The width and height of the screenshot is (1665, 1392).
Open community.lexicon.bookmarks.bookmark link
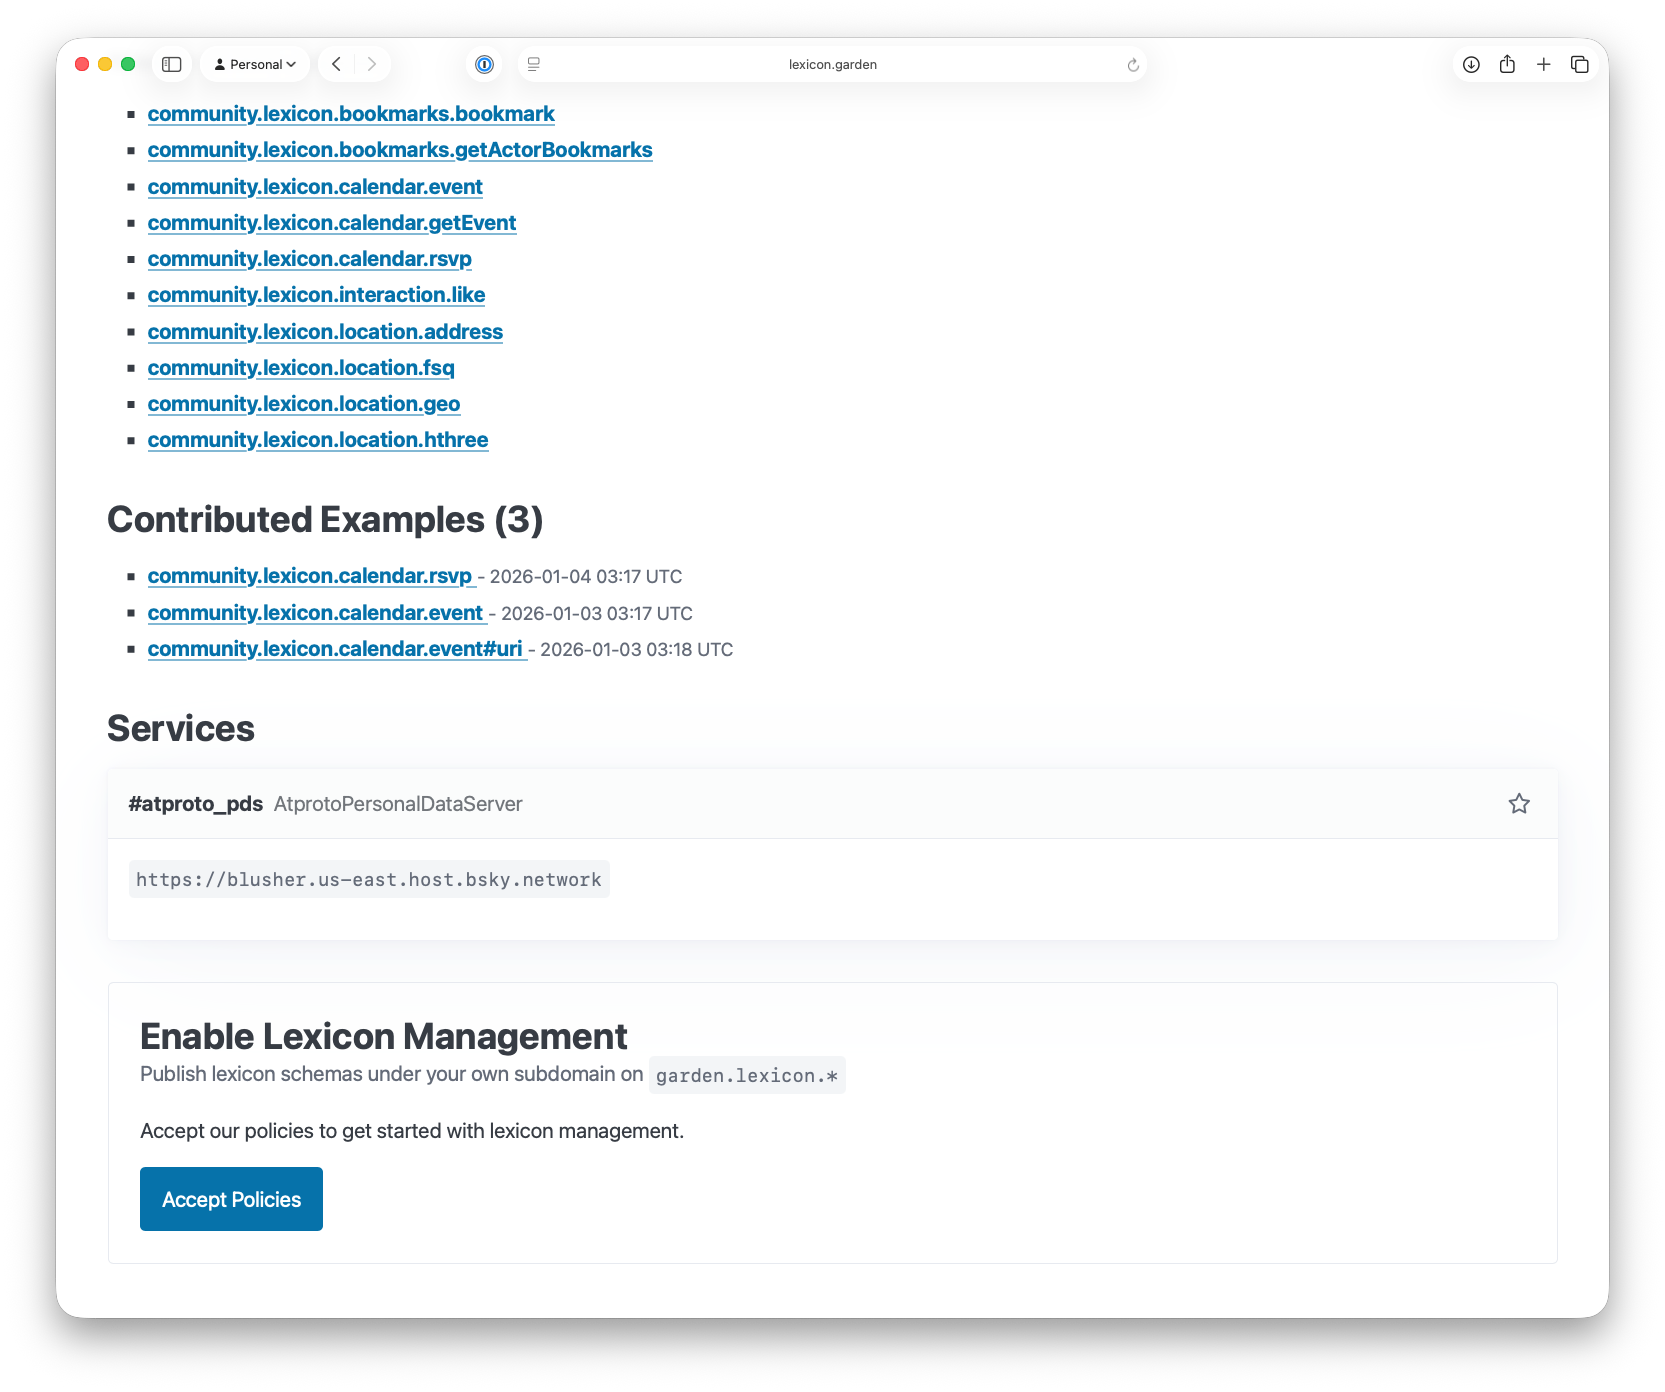[x=351, y=114]
